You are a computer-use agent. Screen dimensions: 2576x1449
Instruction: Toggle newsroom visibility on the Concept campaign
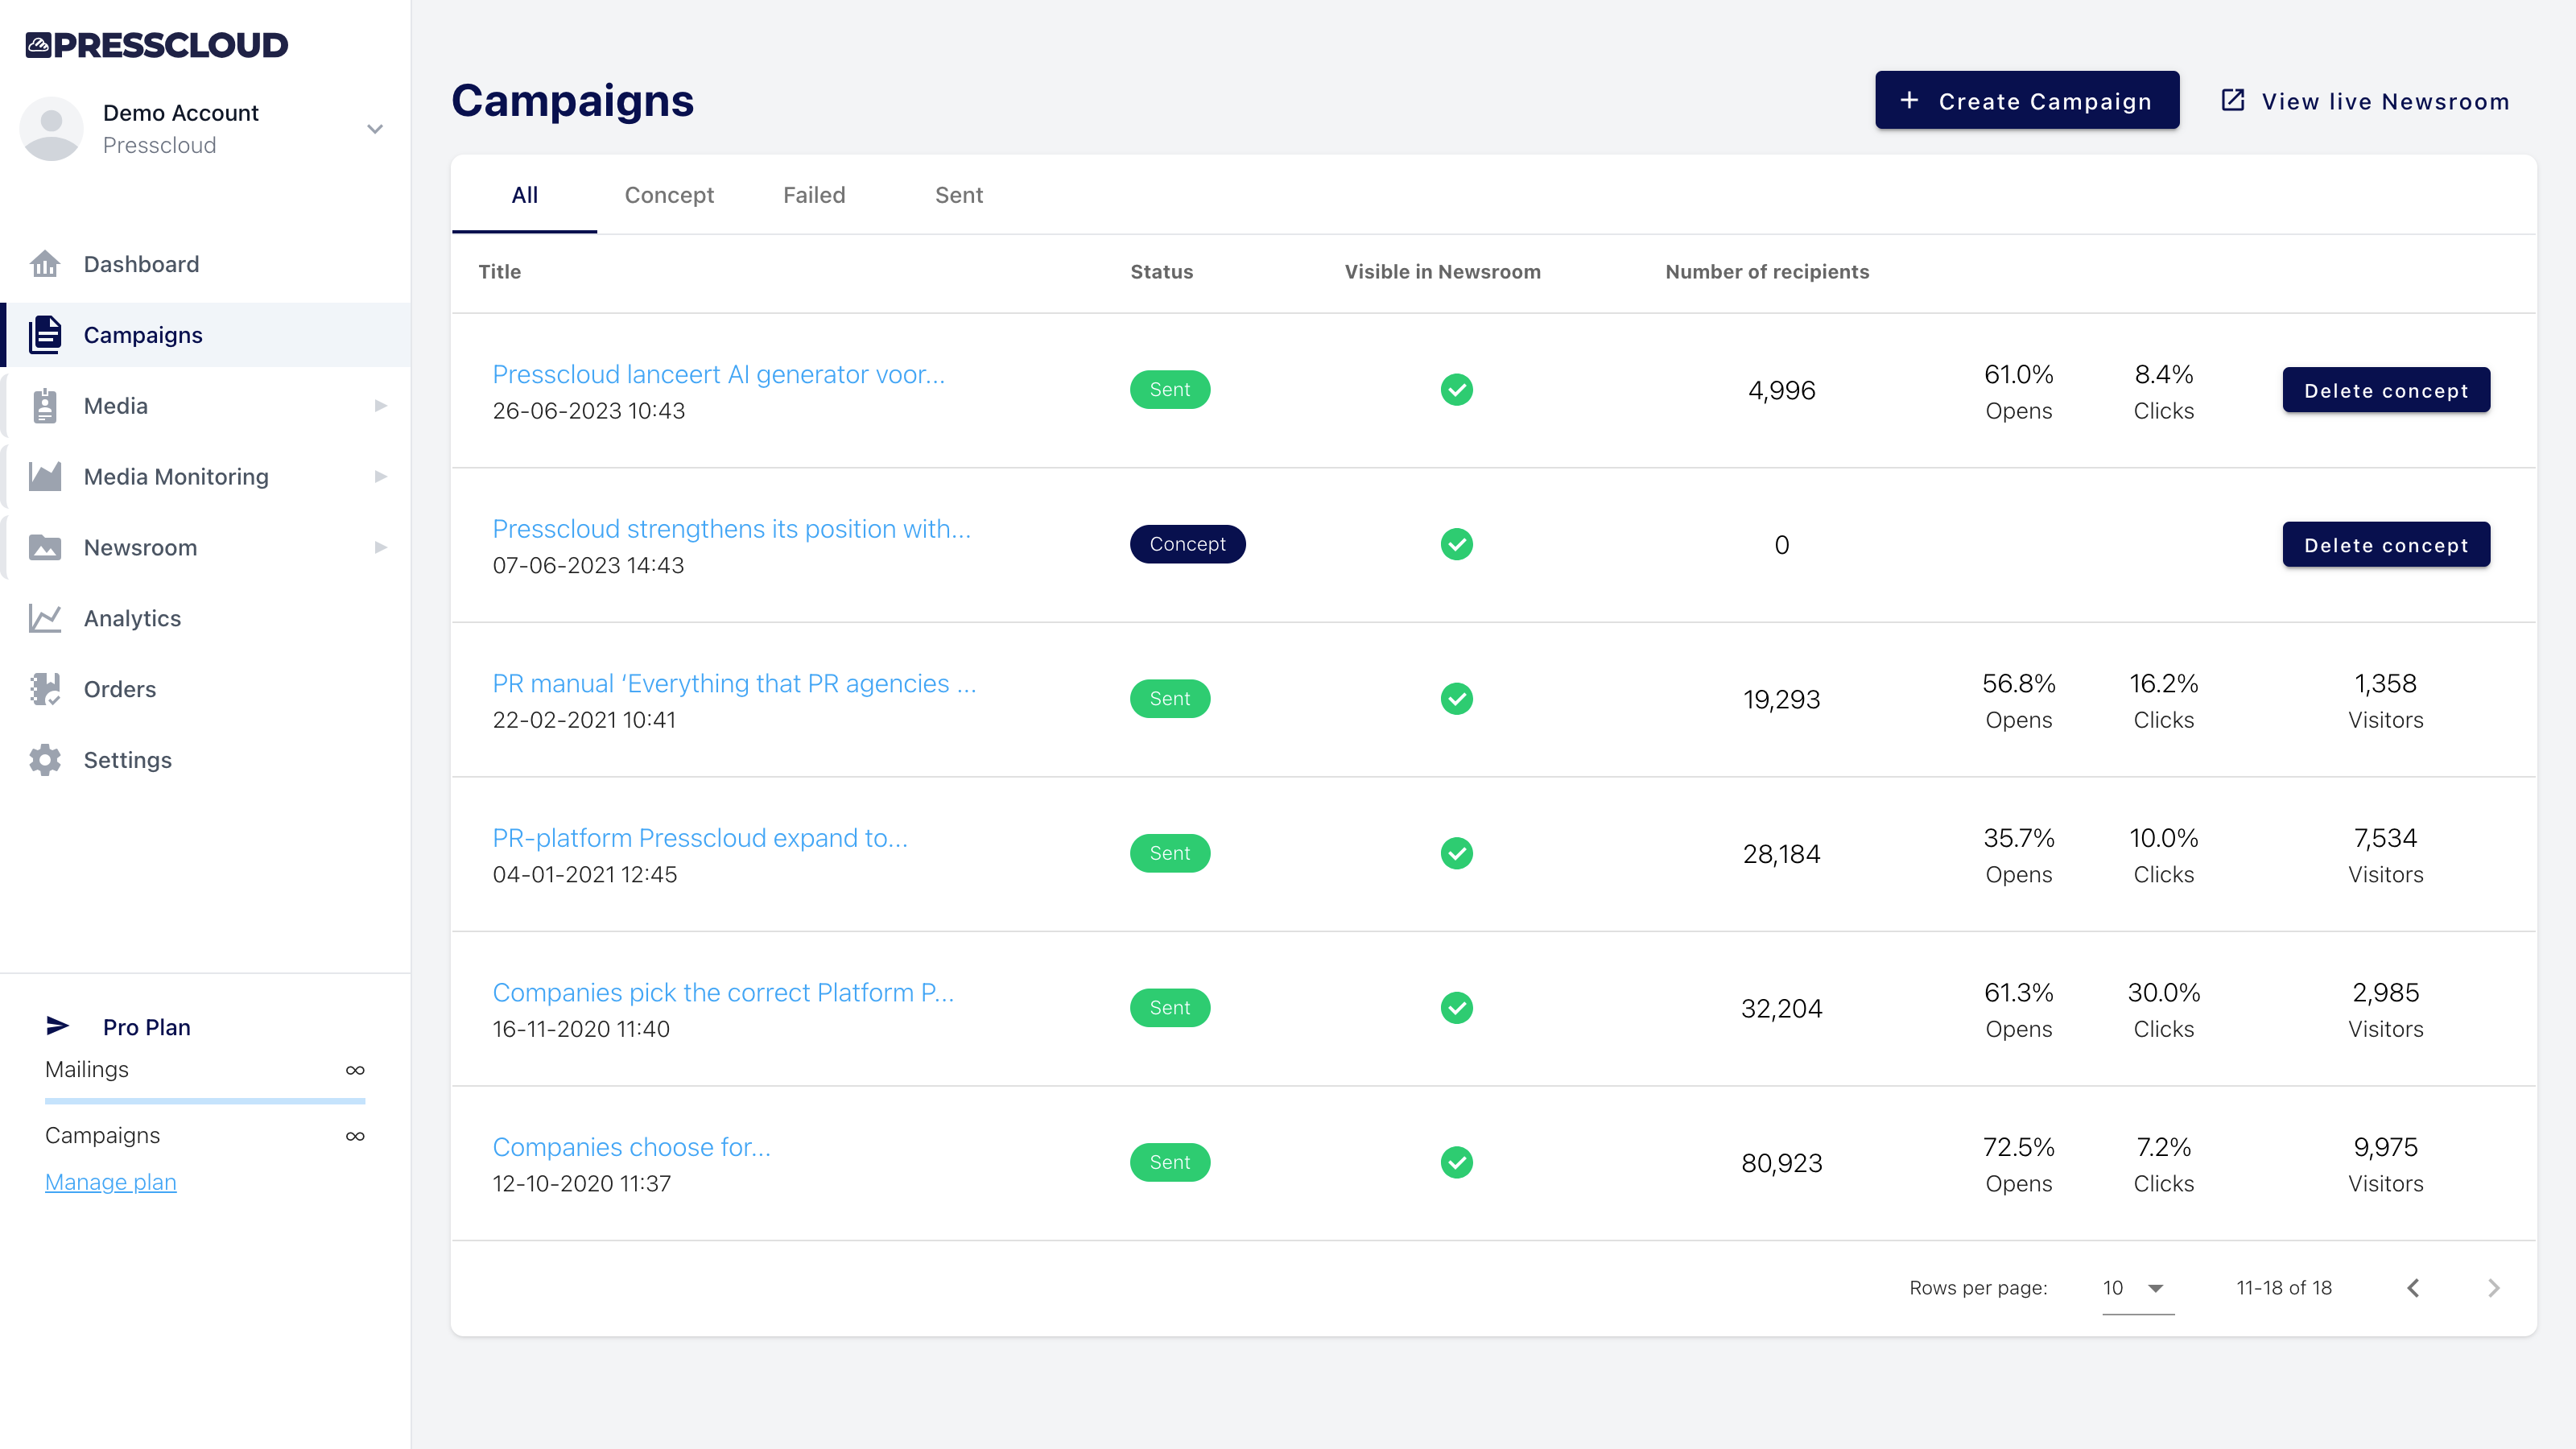(x=1457, y=544)
